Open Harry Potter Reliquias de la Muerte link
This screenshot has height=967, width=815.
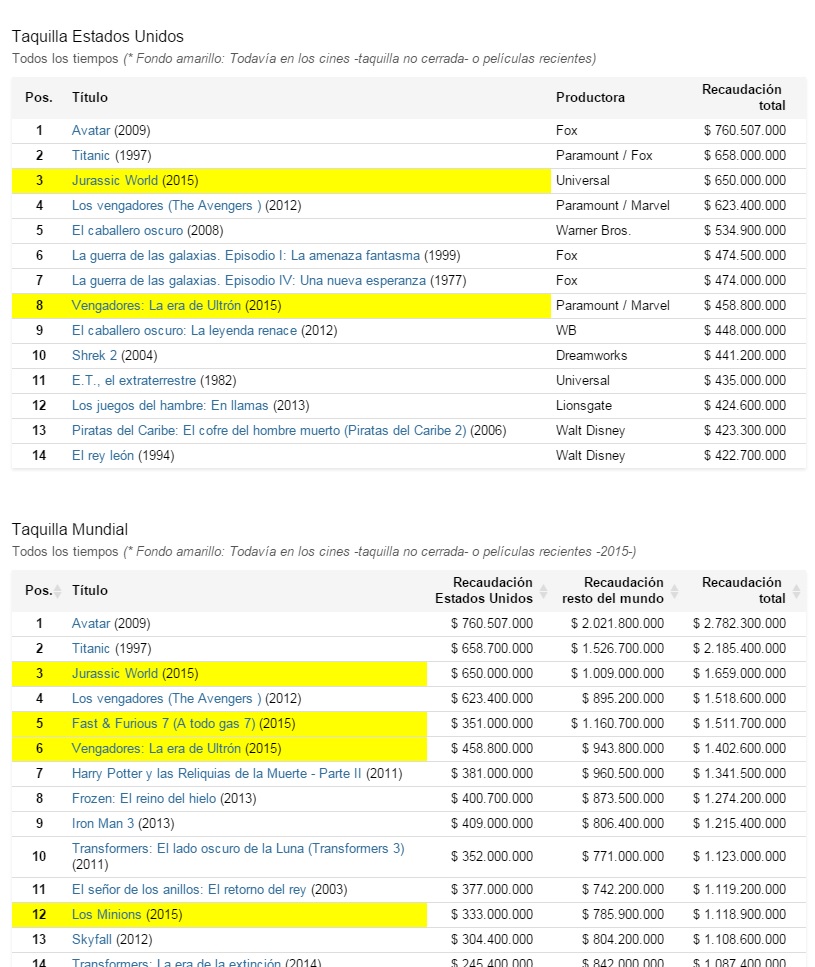(x=216, y=773)
